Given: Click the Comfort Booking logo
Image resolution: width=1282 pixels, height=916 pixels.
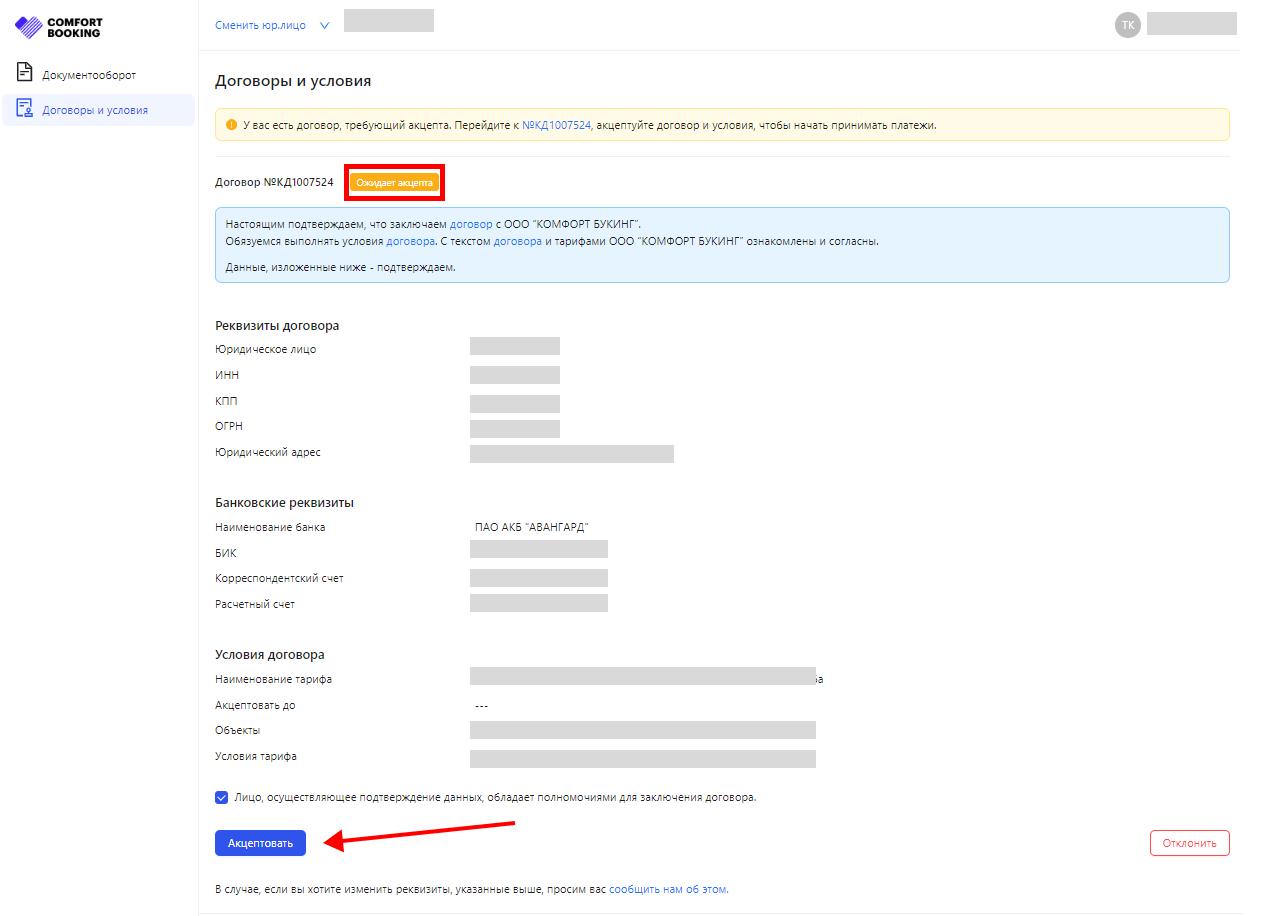Looking at the screenshot, I should 59,27.
